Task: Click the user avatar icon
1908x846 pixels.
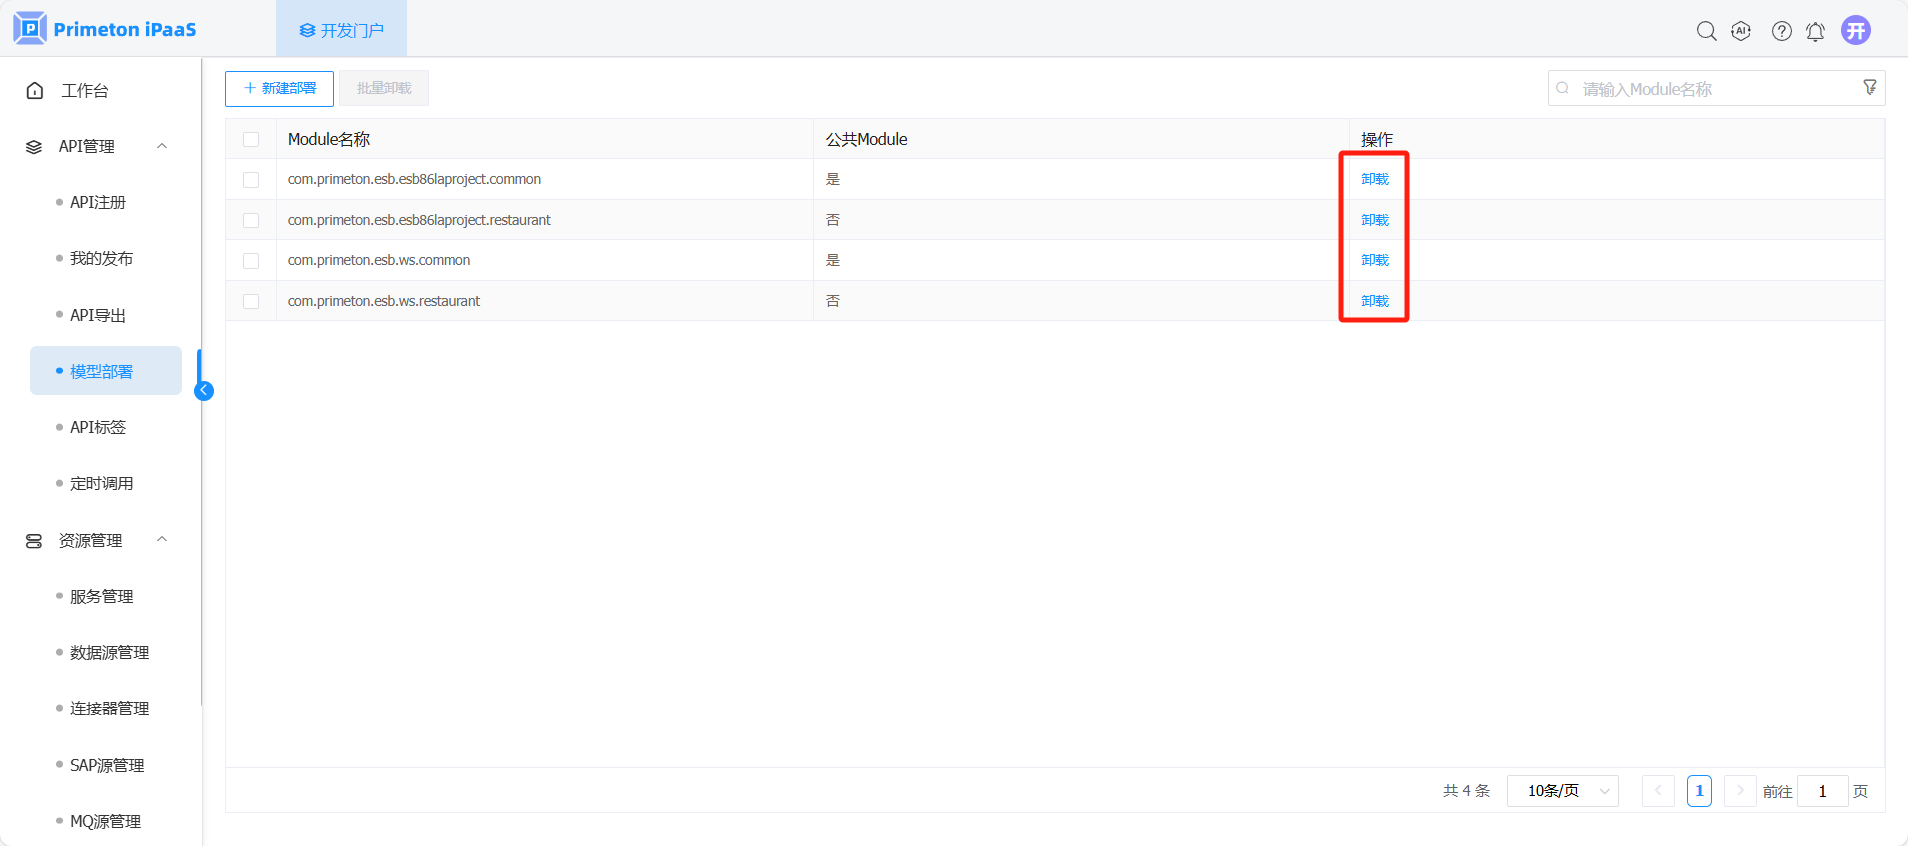Action: [x=1856, y=30]
